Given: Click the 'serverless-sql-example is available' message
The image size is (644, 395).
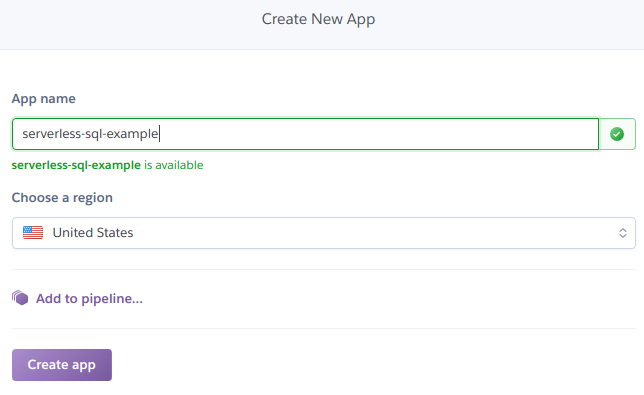Looking at the screenshot, I should 107,165.
